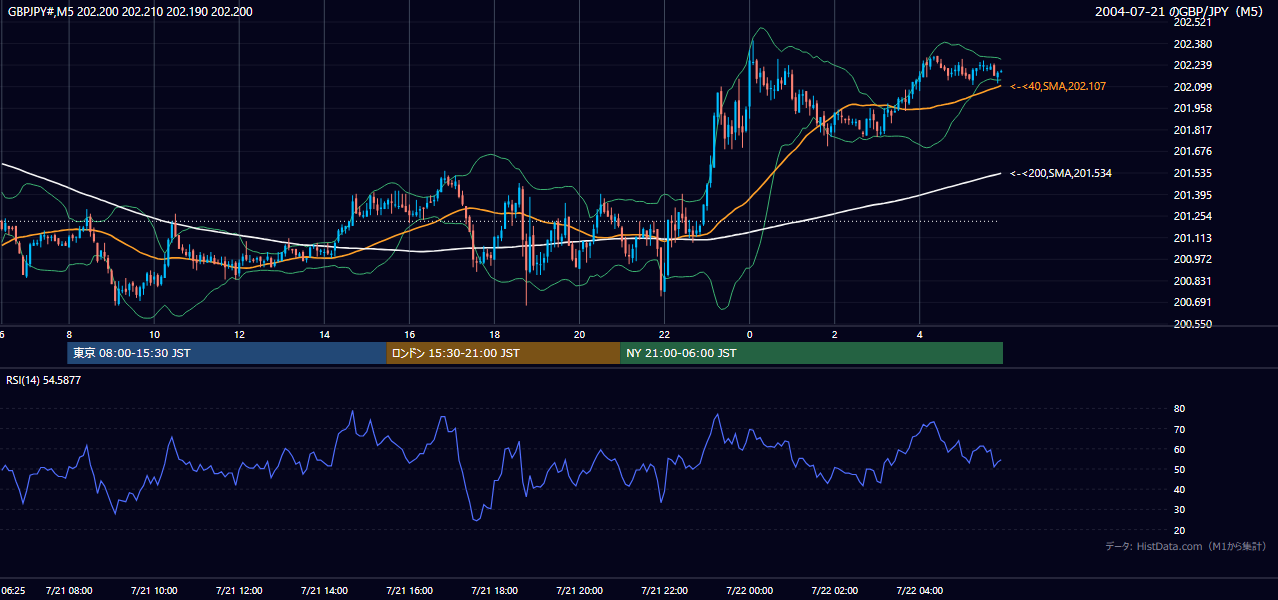Click price axis value 202.521
This screenshot has height=600, width=1278.
[1192, 22]
